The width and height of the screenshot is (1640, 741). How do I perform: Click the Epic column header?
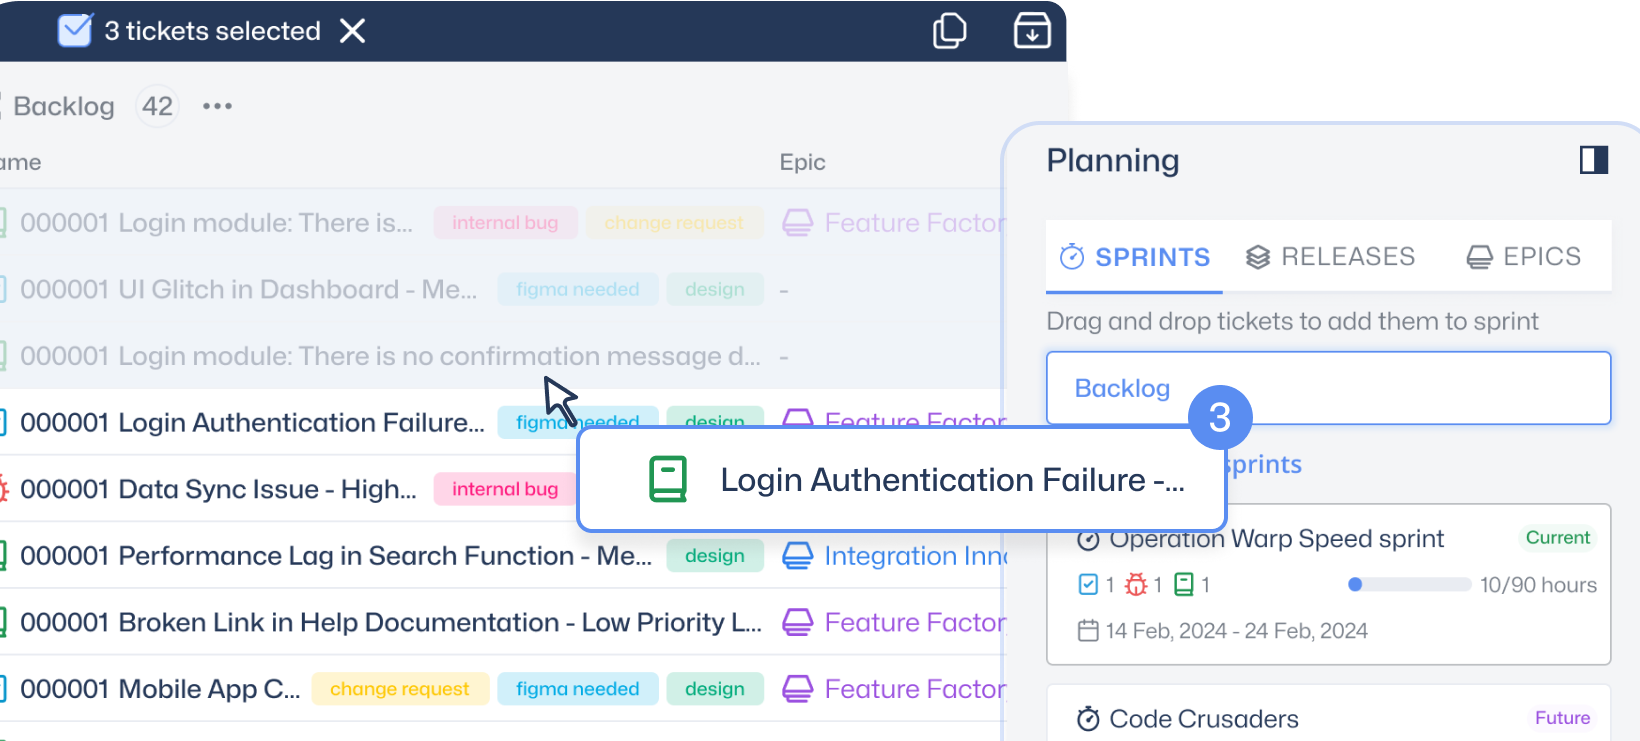(802, 162)
